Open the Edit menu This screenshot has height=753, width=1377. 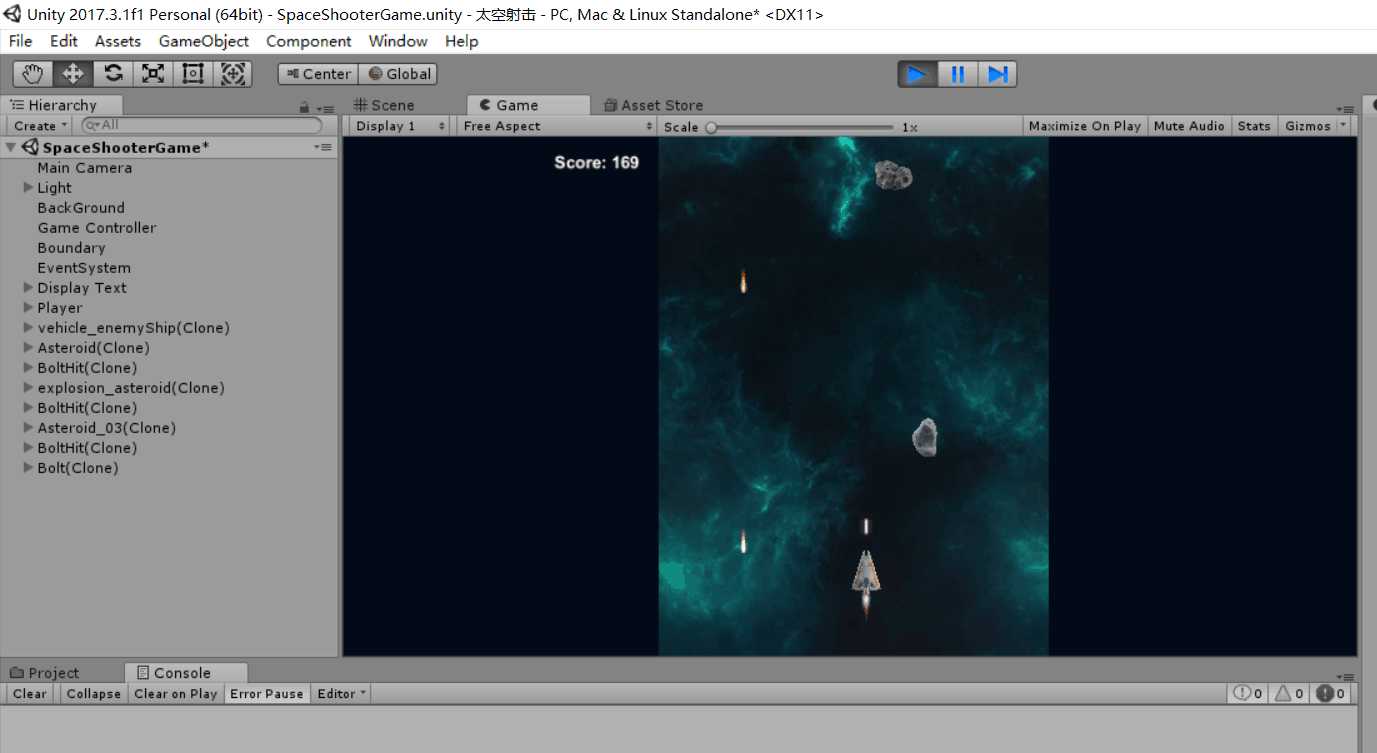point(64,41)
